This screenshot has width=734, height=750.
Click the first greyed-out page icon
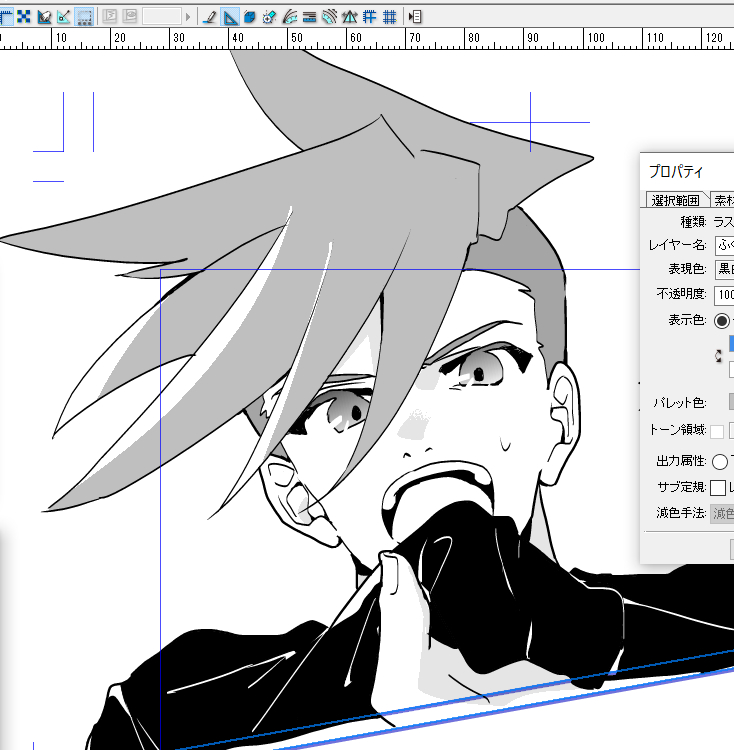(x=110, y=17)
